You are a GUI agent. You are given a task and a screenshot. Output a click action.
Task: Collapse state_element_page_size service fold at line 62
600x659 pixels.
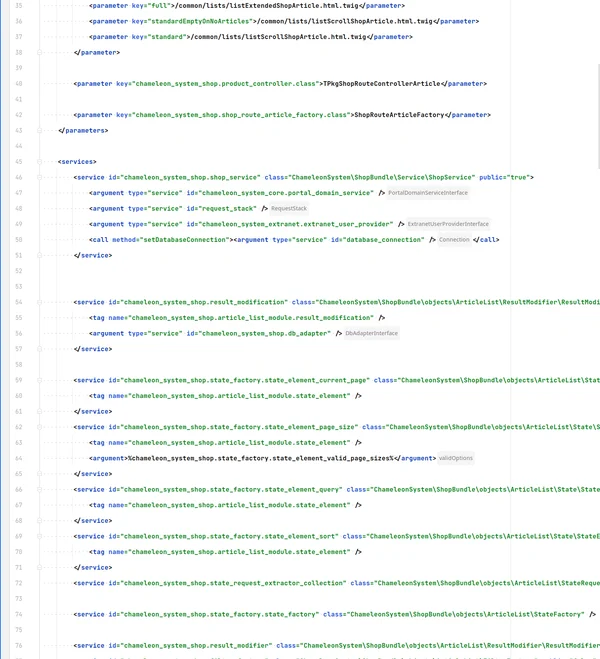pyautogui.click(x=39, y=427)
